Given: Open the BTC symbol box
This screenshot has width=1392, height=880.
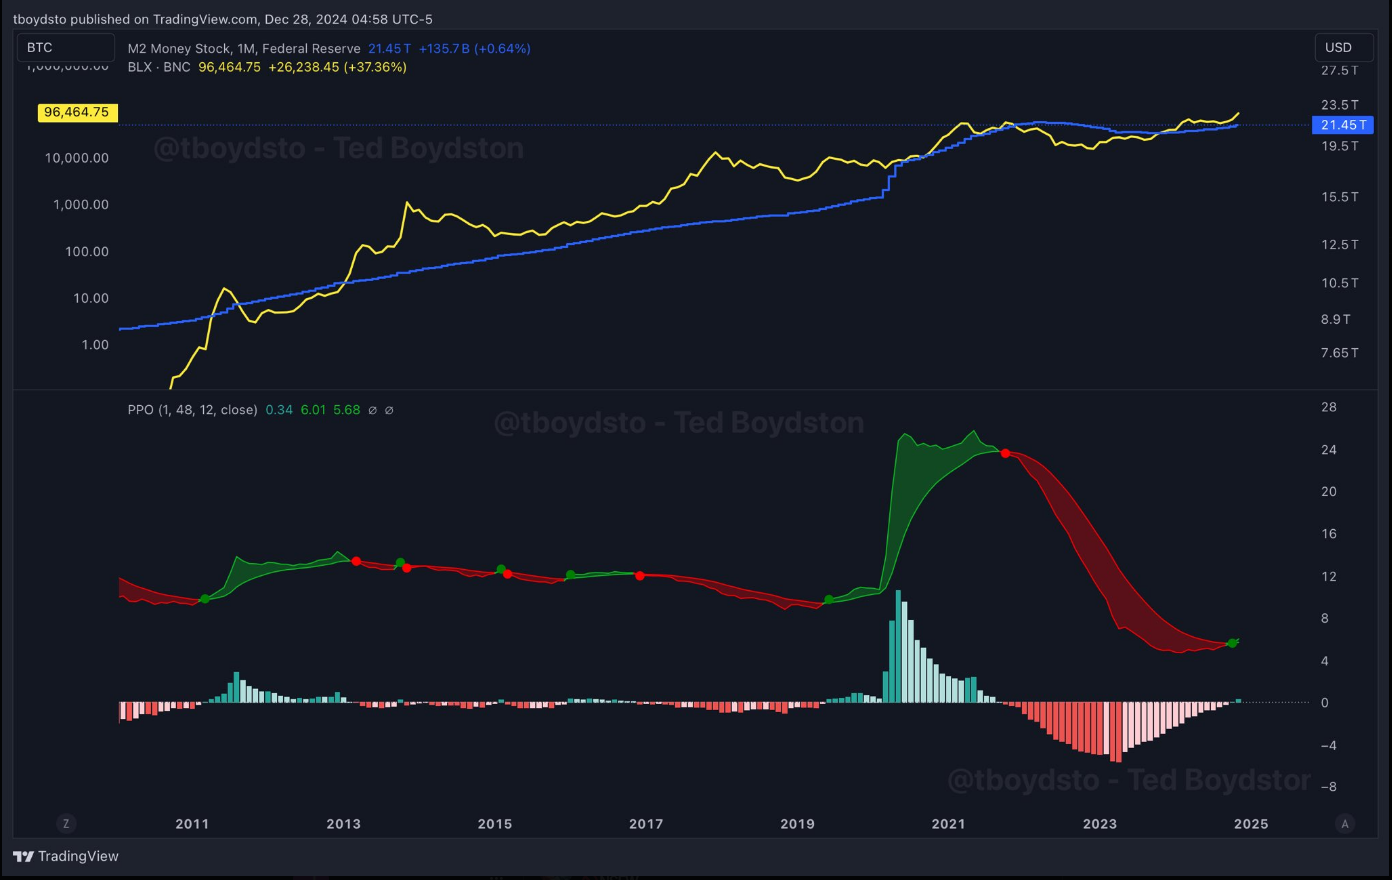Looking at the screenshot, I should [66, 48].
